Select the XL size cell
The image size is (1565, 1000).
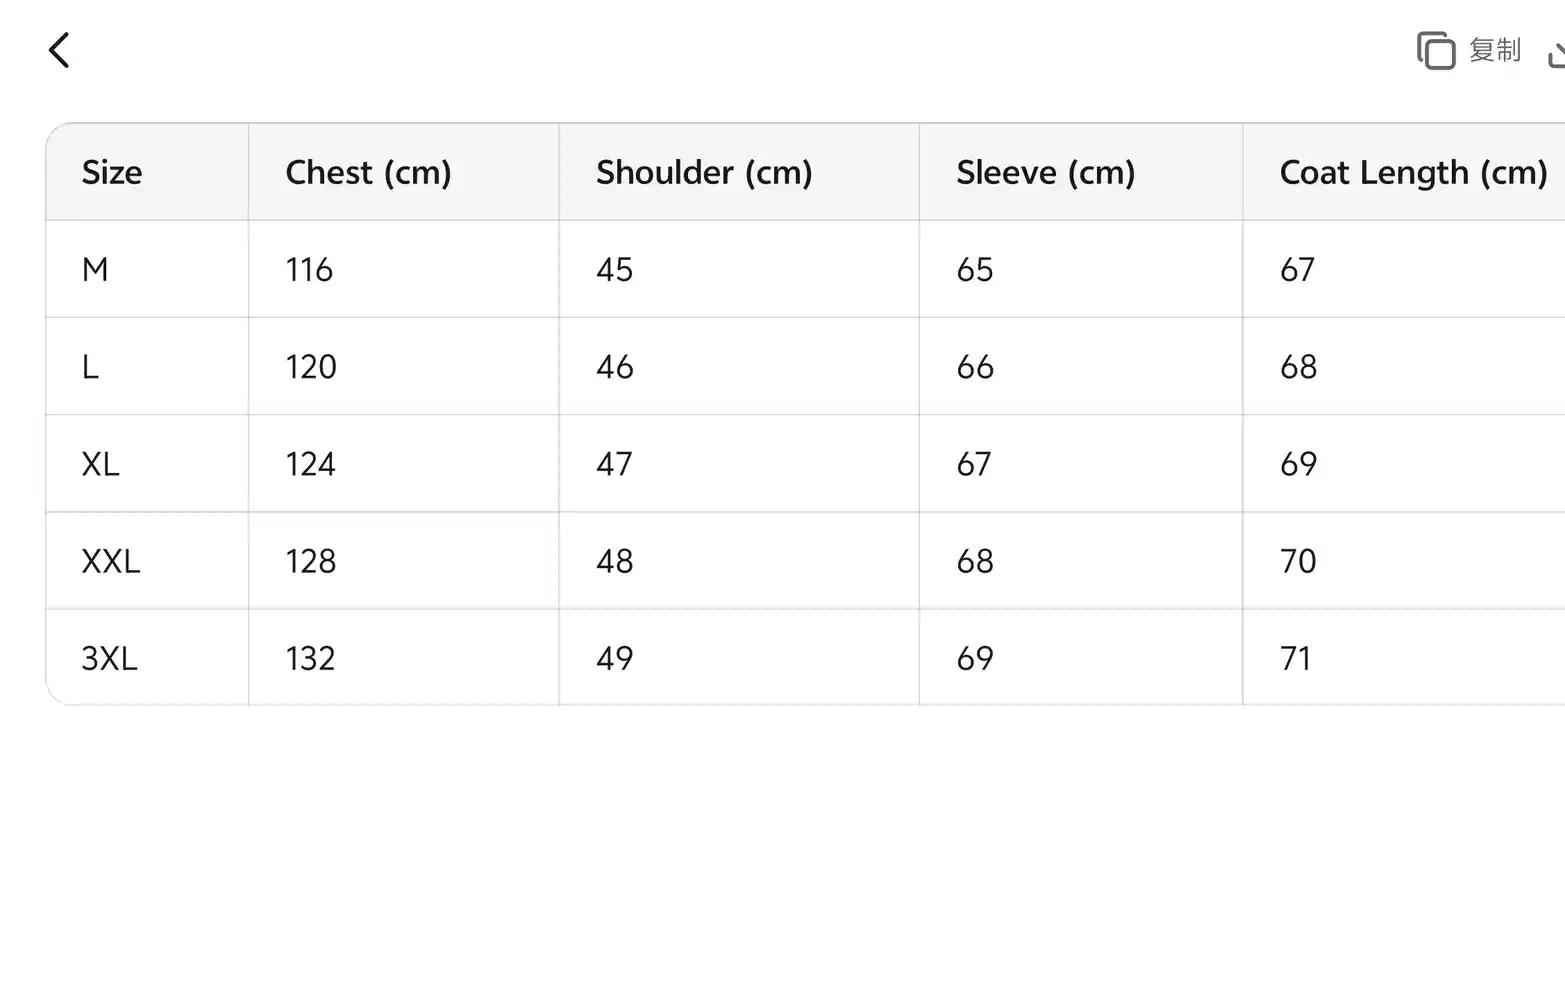pos(100,464)
